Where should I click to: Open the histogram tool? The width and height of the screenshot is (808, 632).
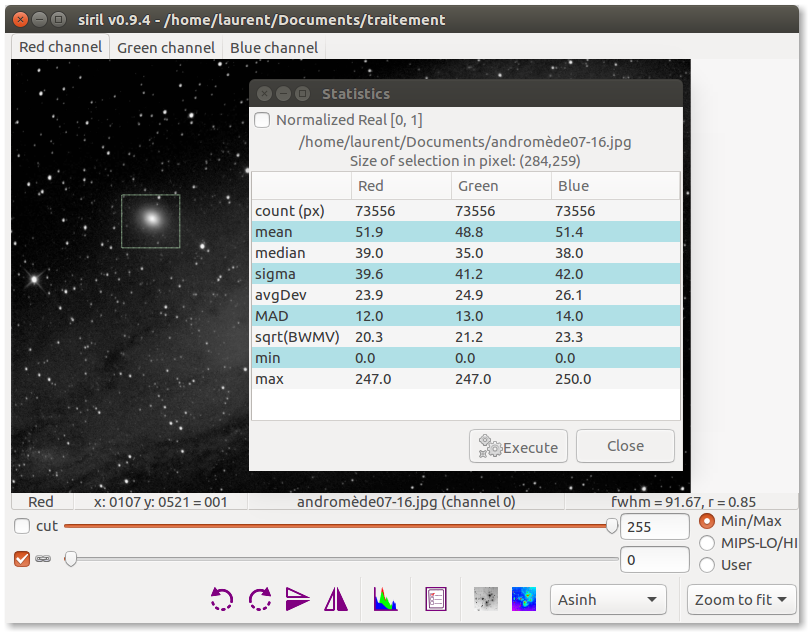click(x=386, y=599)
